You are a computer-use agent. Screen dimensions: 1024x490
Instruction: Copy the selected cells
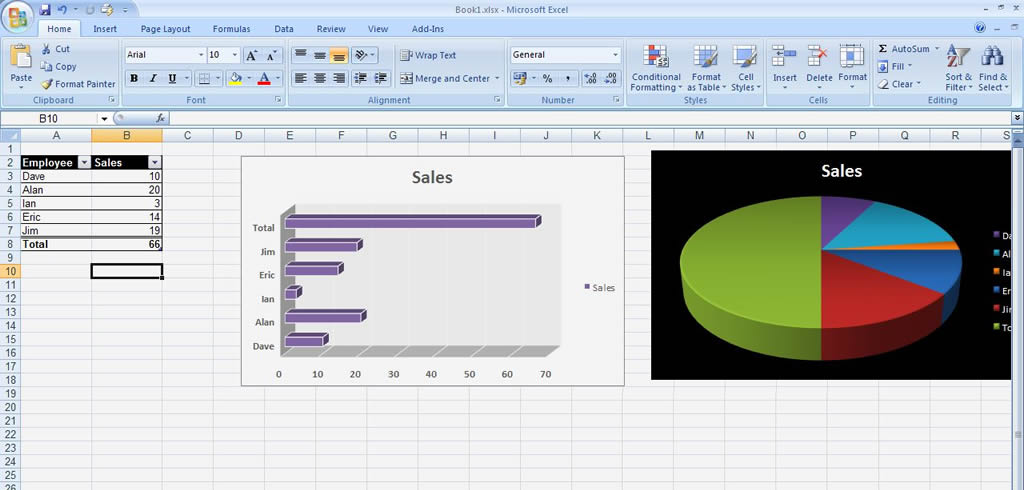click(x=46, y=66)
